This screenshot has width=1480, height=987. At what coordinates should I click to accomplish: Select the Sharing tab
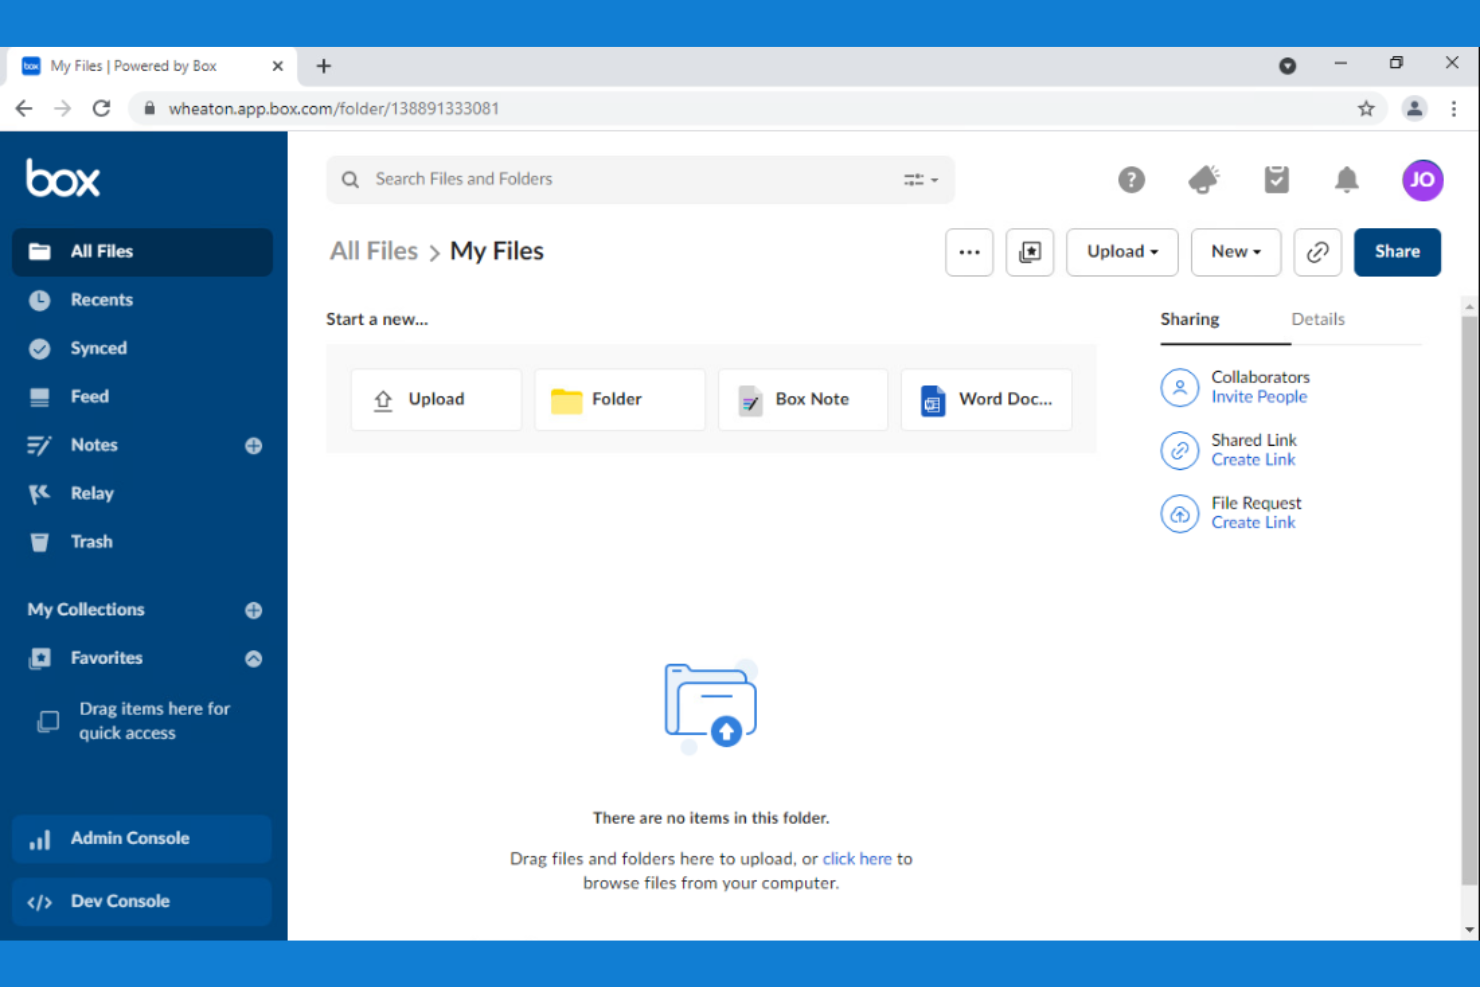(1189, 319)
